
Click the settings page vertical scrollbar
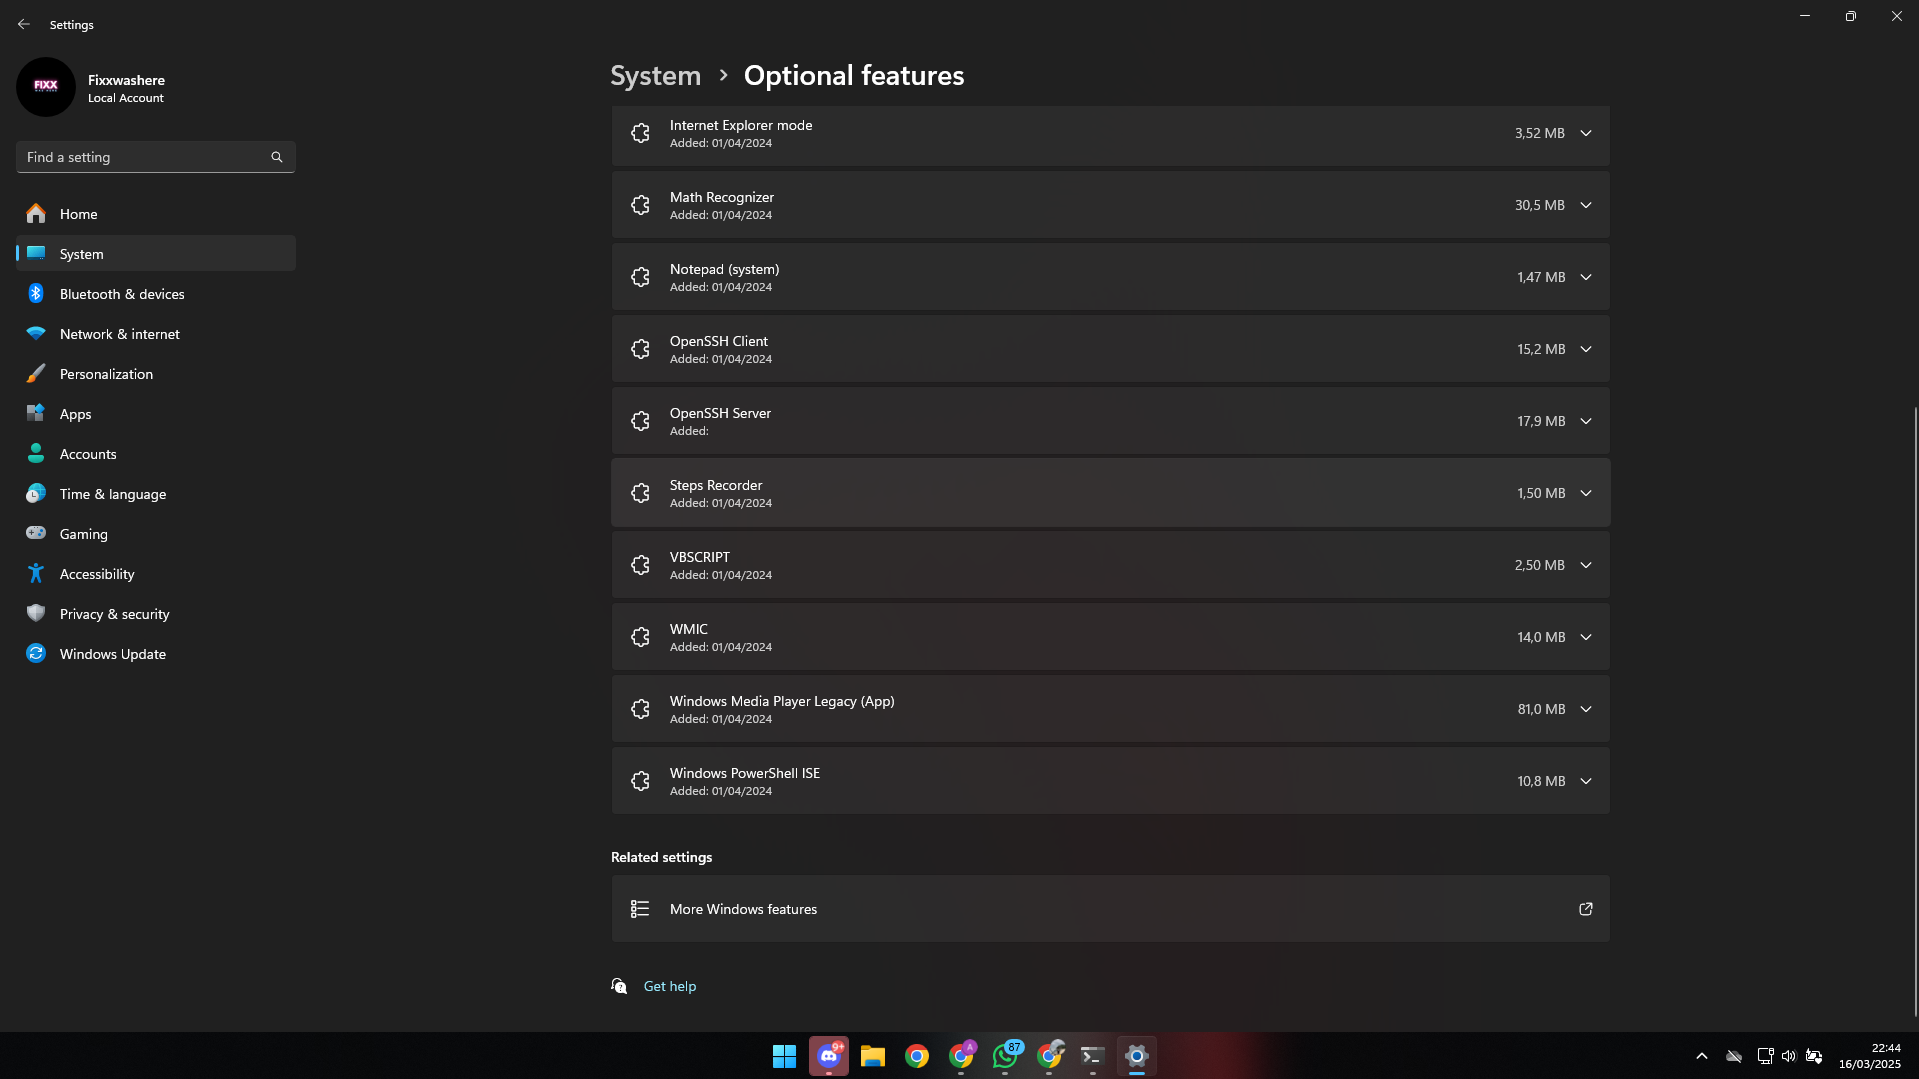click(1915, 710)
